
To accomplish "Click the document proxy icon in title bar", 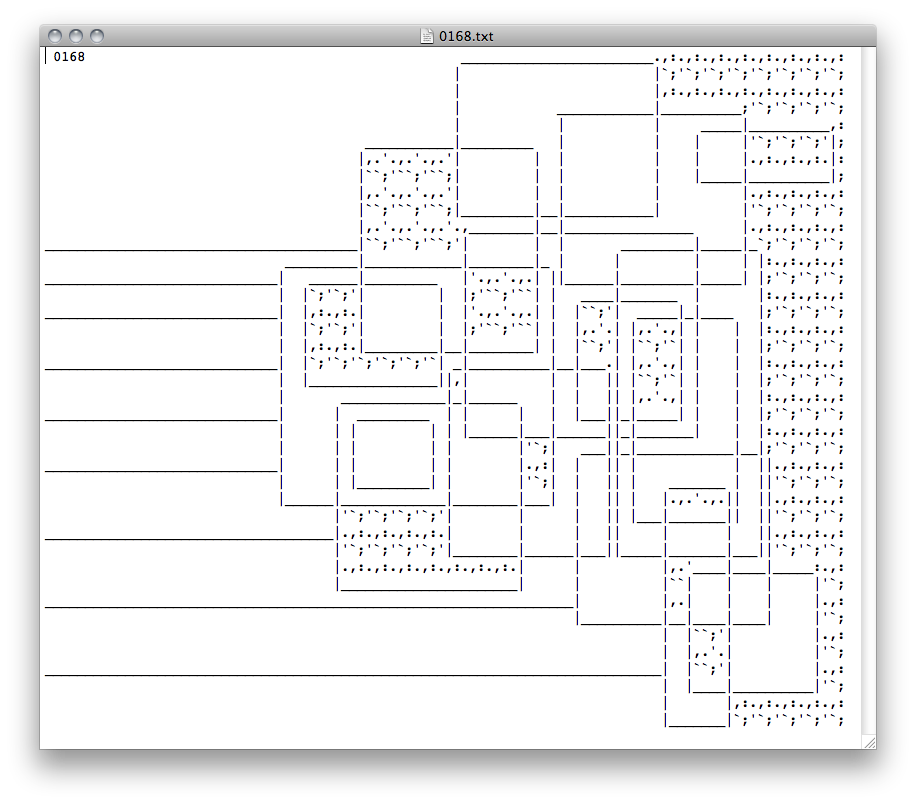I will coord(427,36).
